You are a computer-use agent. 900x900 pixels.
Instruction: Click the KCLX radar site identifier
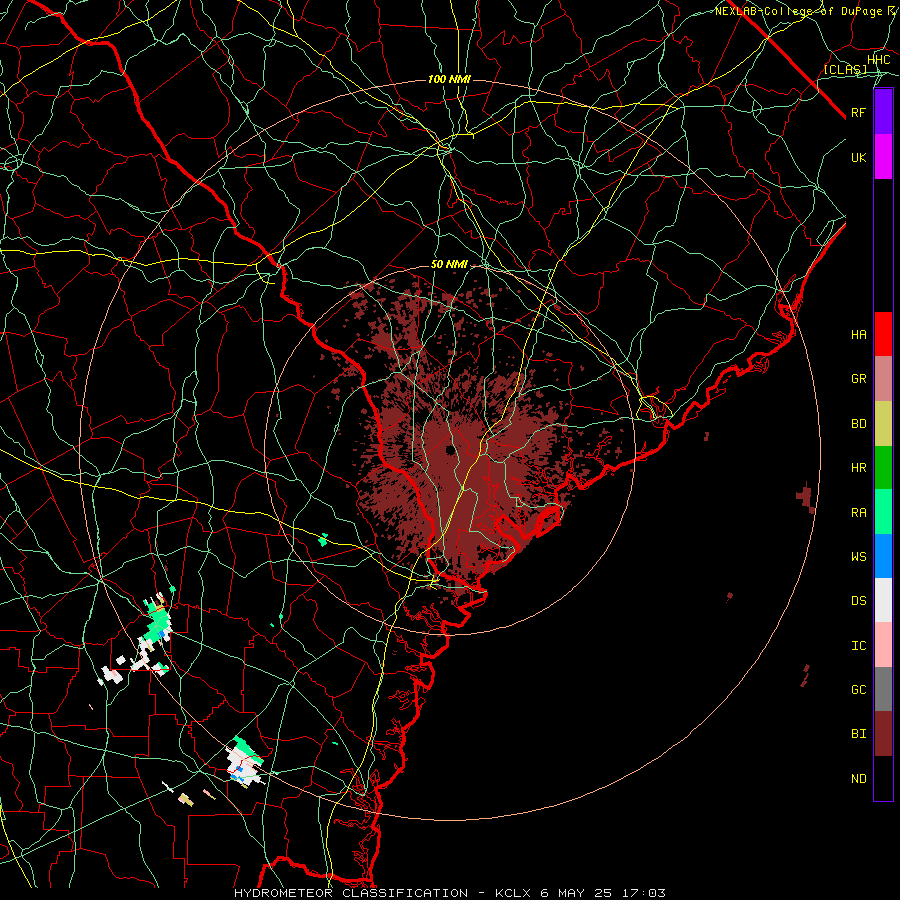[x=513, y=893]
